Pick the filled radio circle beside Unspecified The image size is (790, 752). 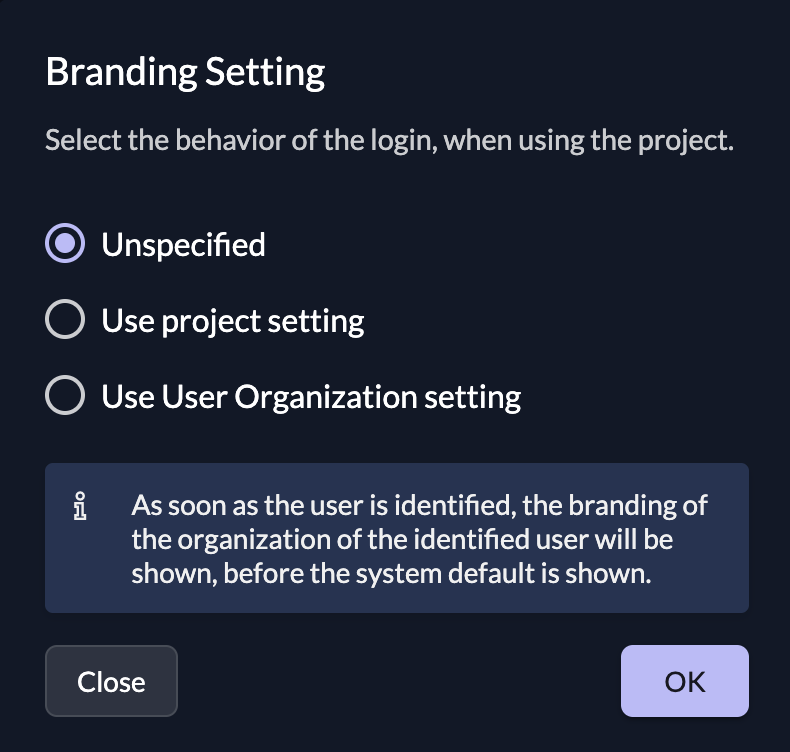[65, 244]
